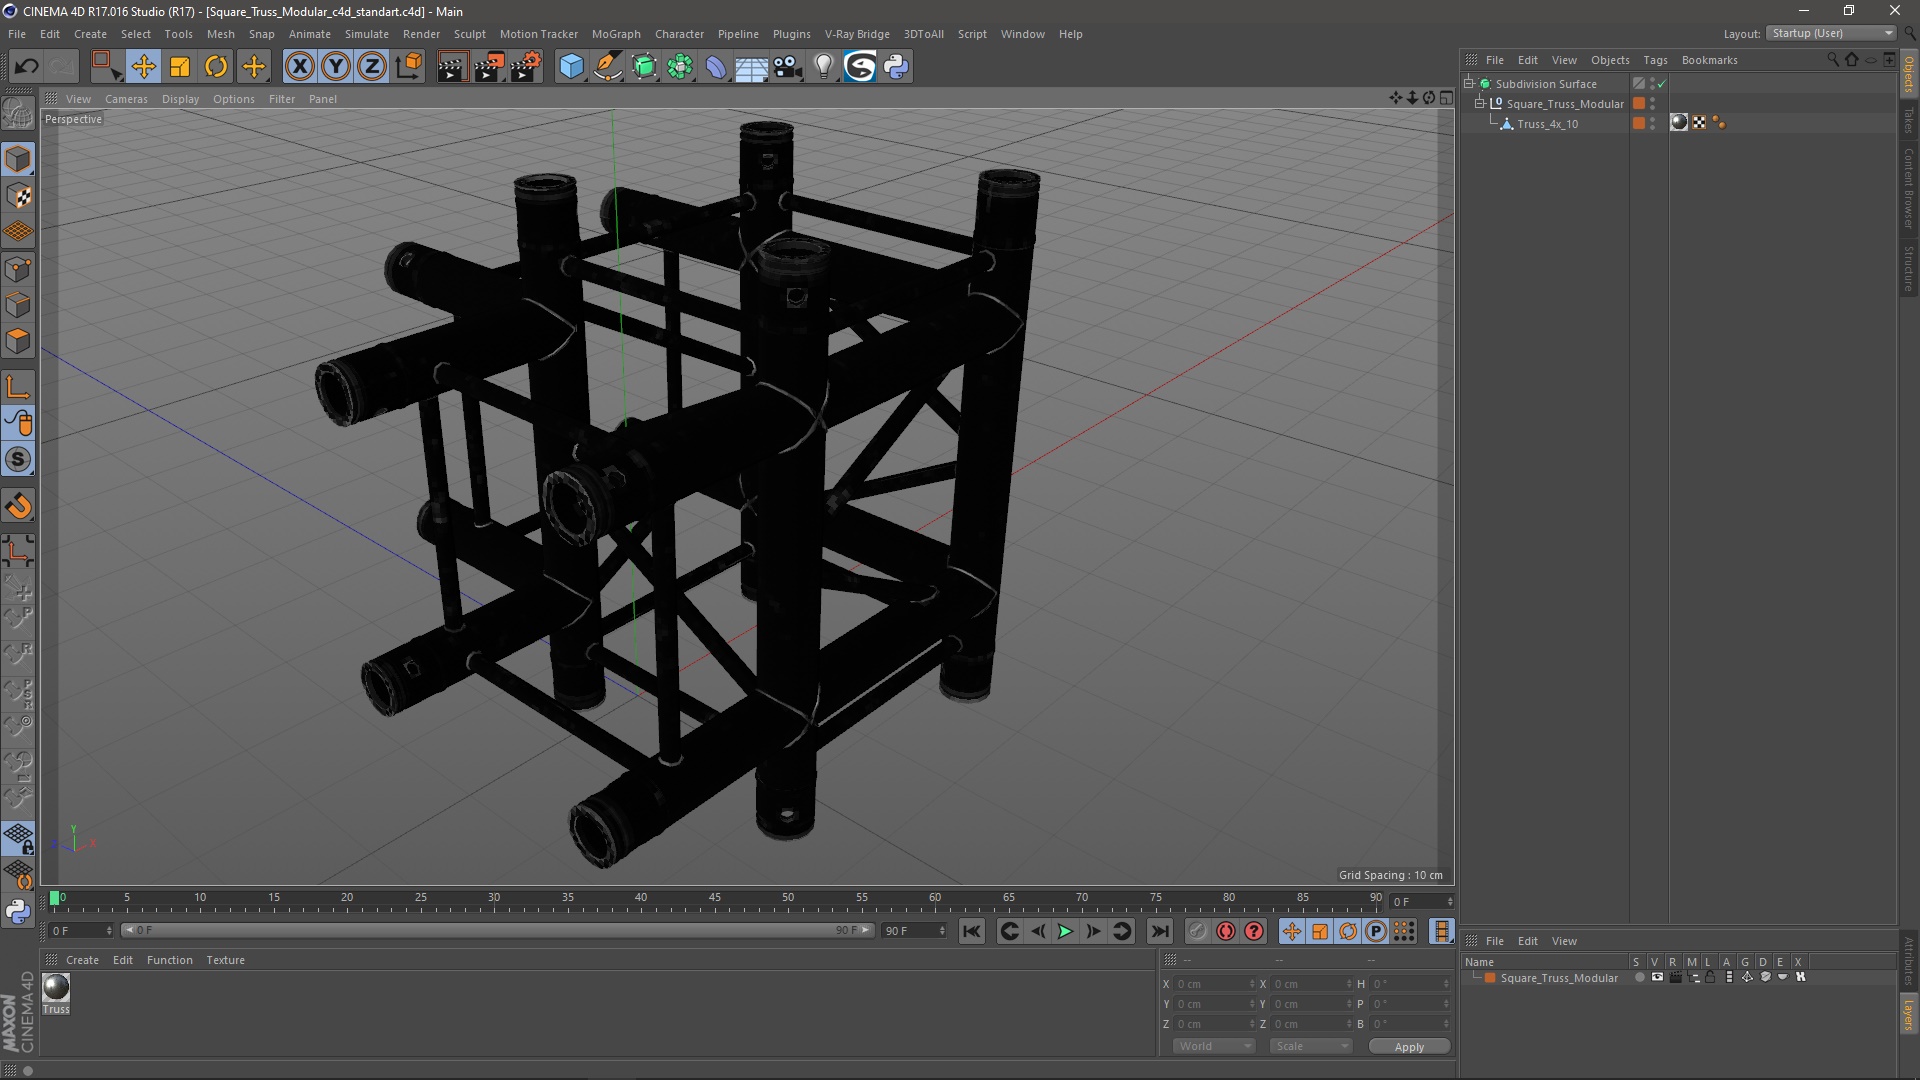Enable record active objects keyframe
This screenshot has height=1080, width=1920.
point(1197,931)
